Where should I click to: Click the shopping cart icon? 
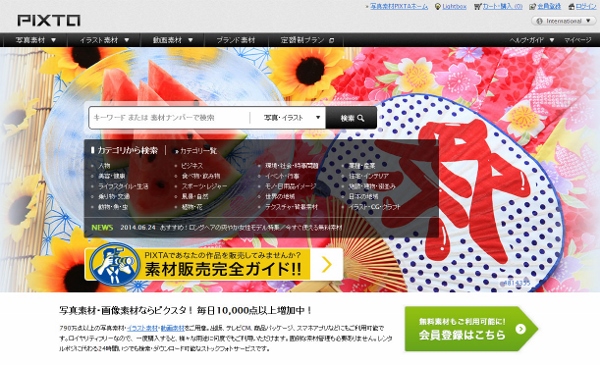(477, 7)
